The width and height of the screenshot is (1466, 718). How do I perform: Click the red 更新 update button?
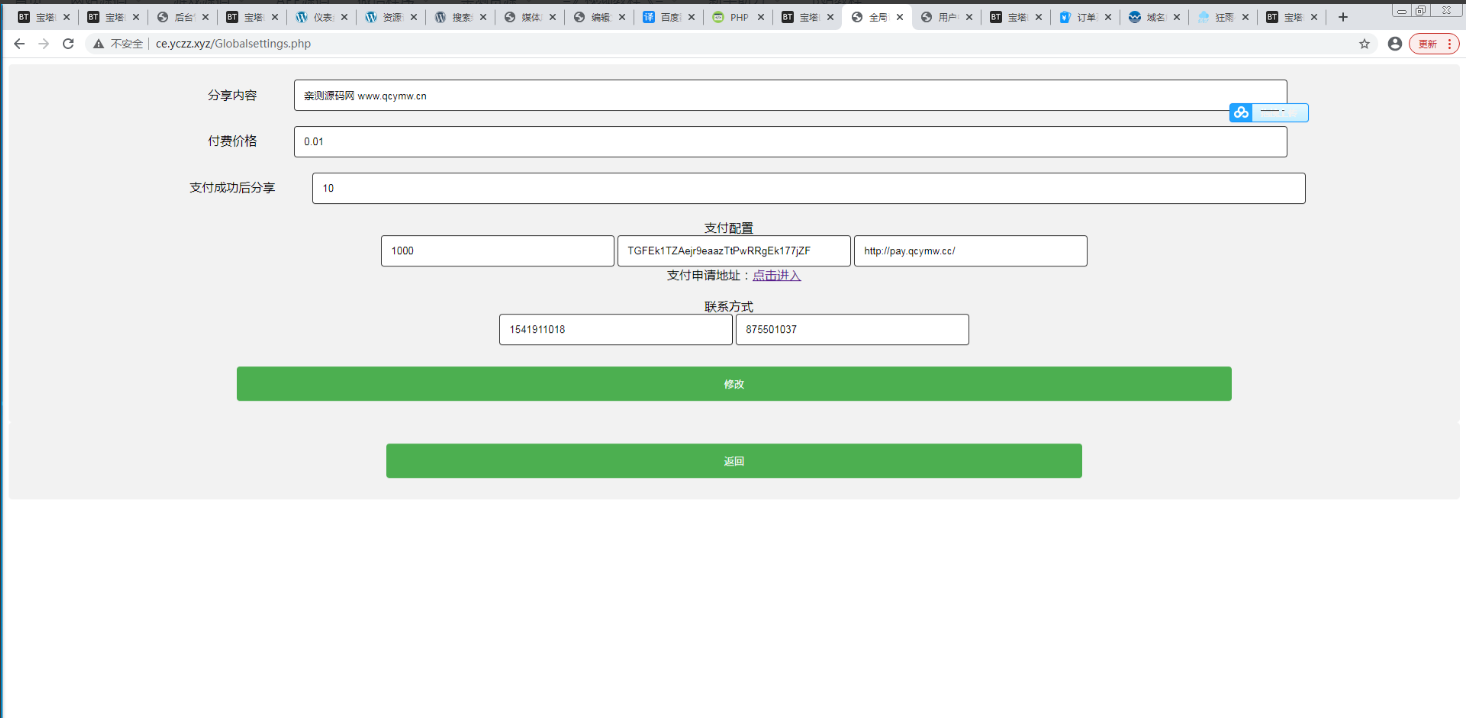tap(1433, 44)
